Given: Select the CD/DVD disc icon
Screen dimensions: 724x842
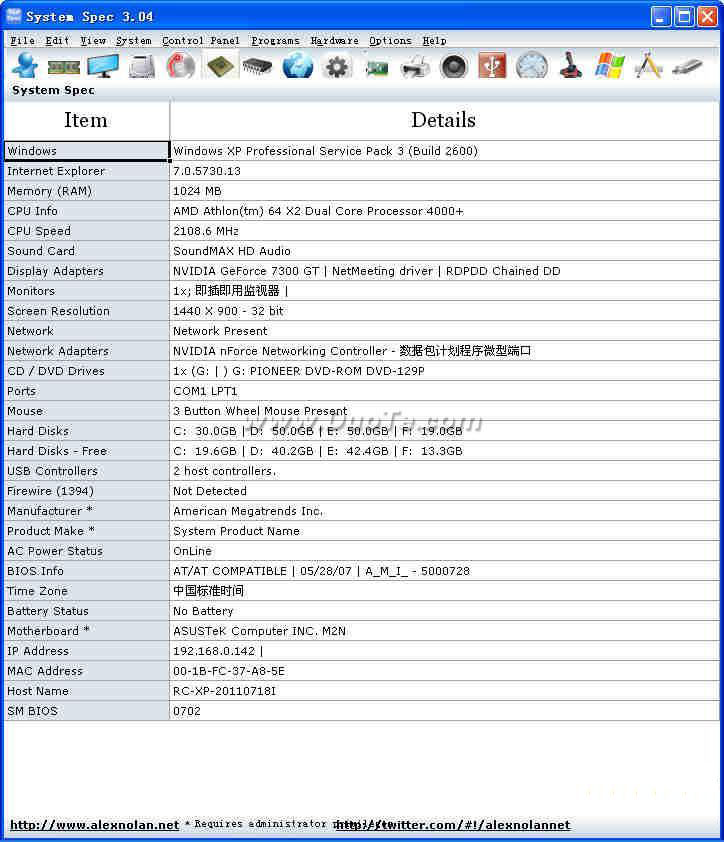Looking at the screenshot, I should pyautogui.click(x=181, y=66).
